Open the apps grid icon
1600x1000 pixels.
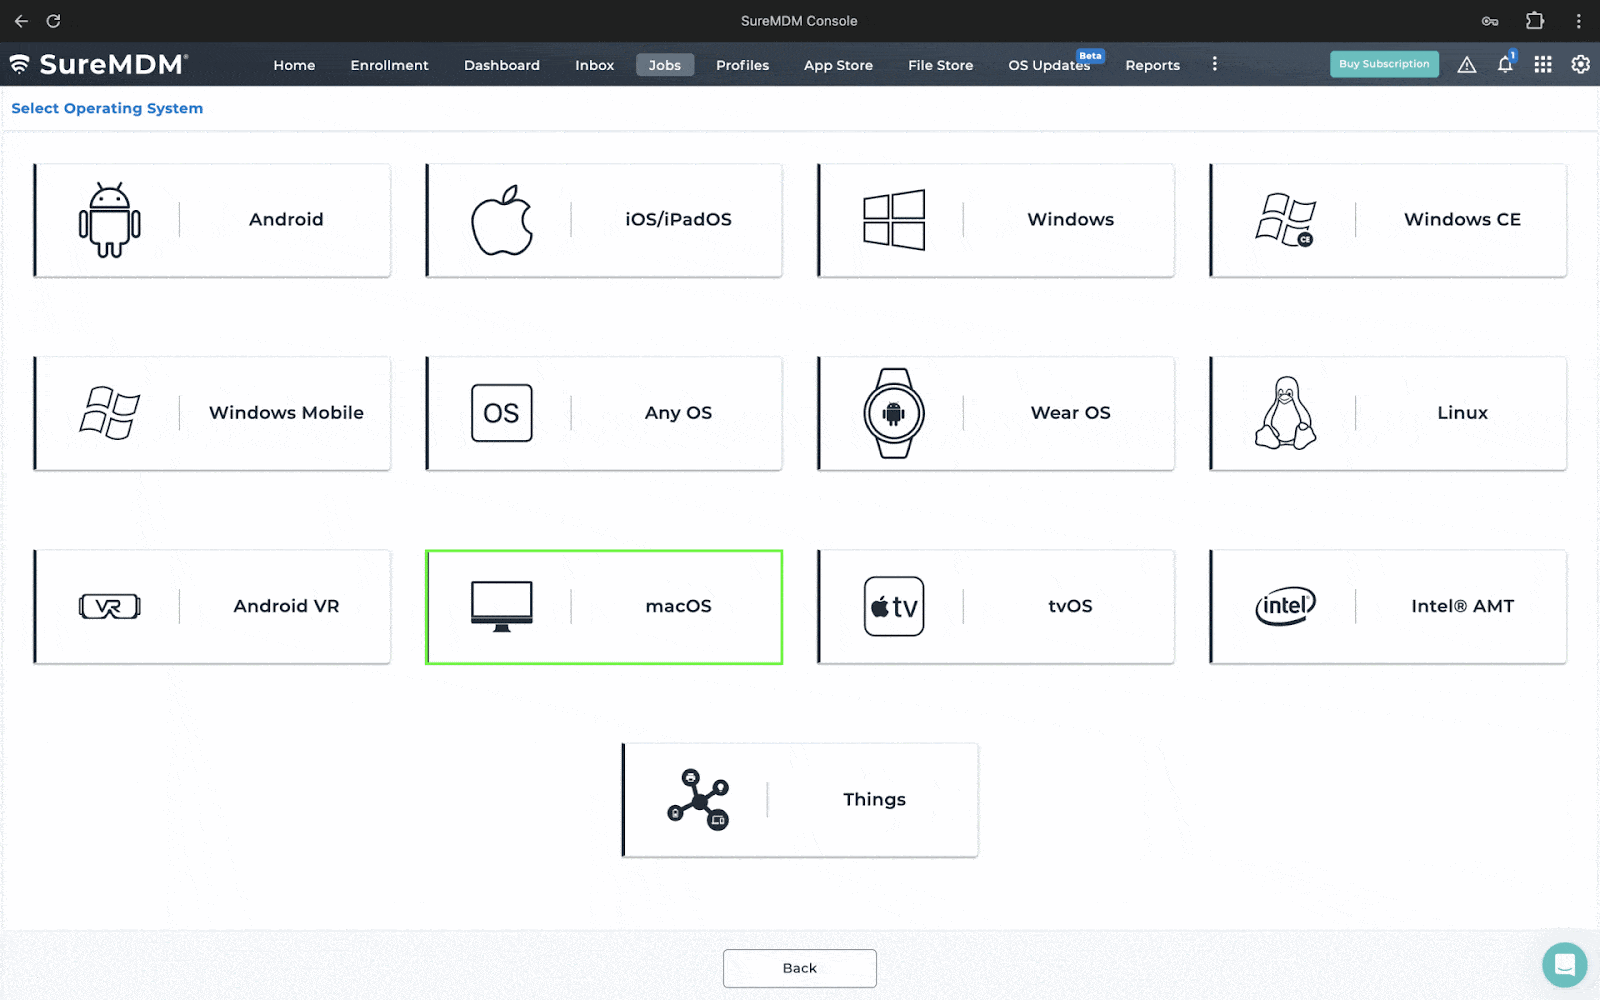(x=1543, y=64)
